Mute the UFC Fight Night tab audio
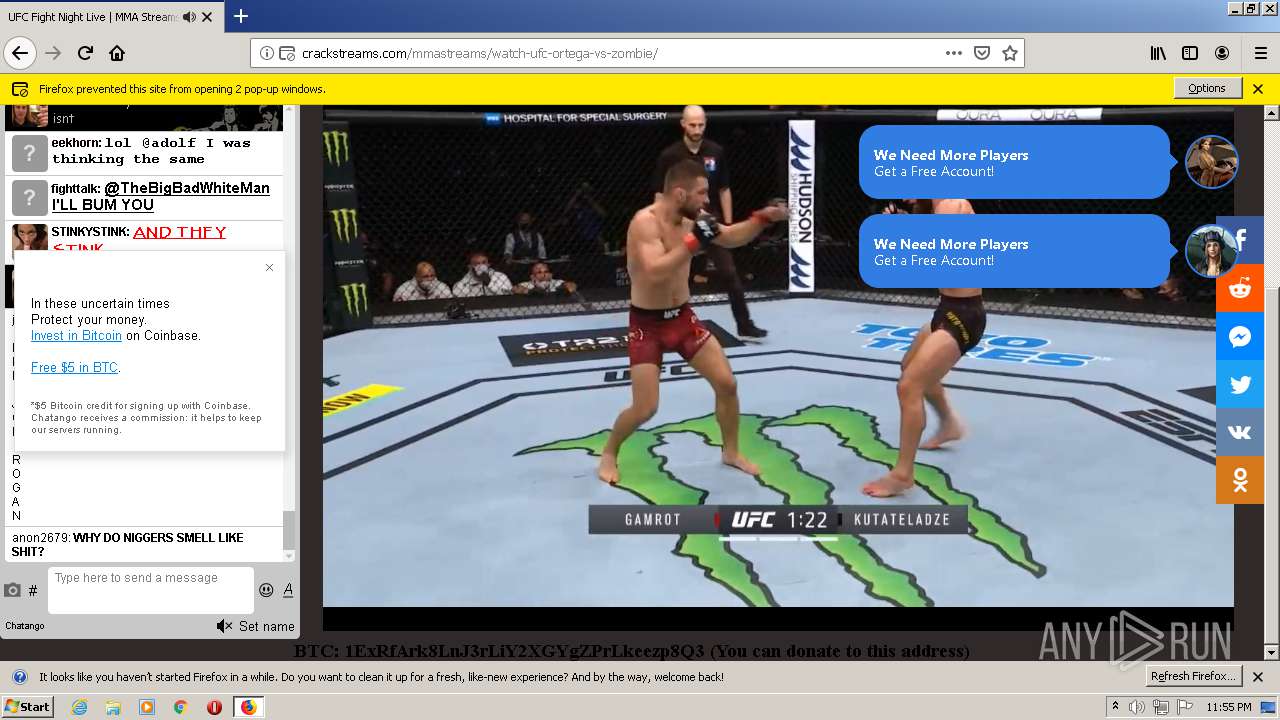 [189, 17]
